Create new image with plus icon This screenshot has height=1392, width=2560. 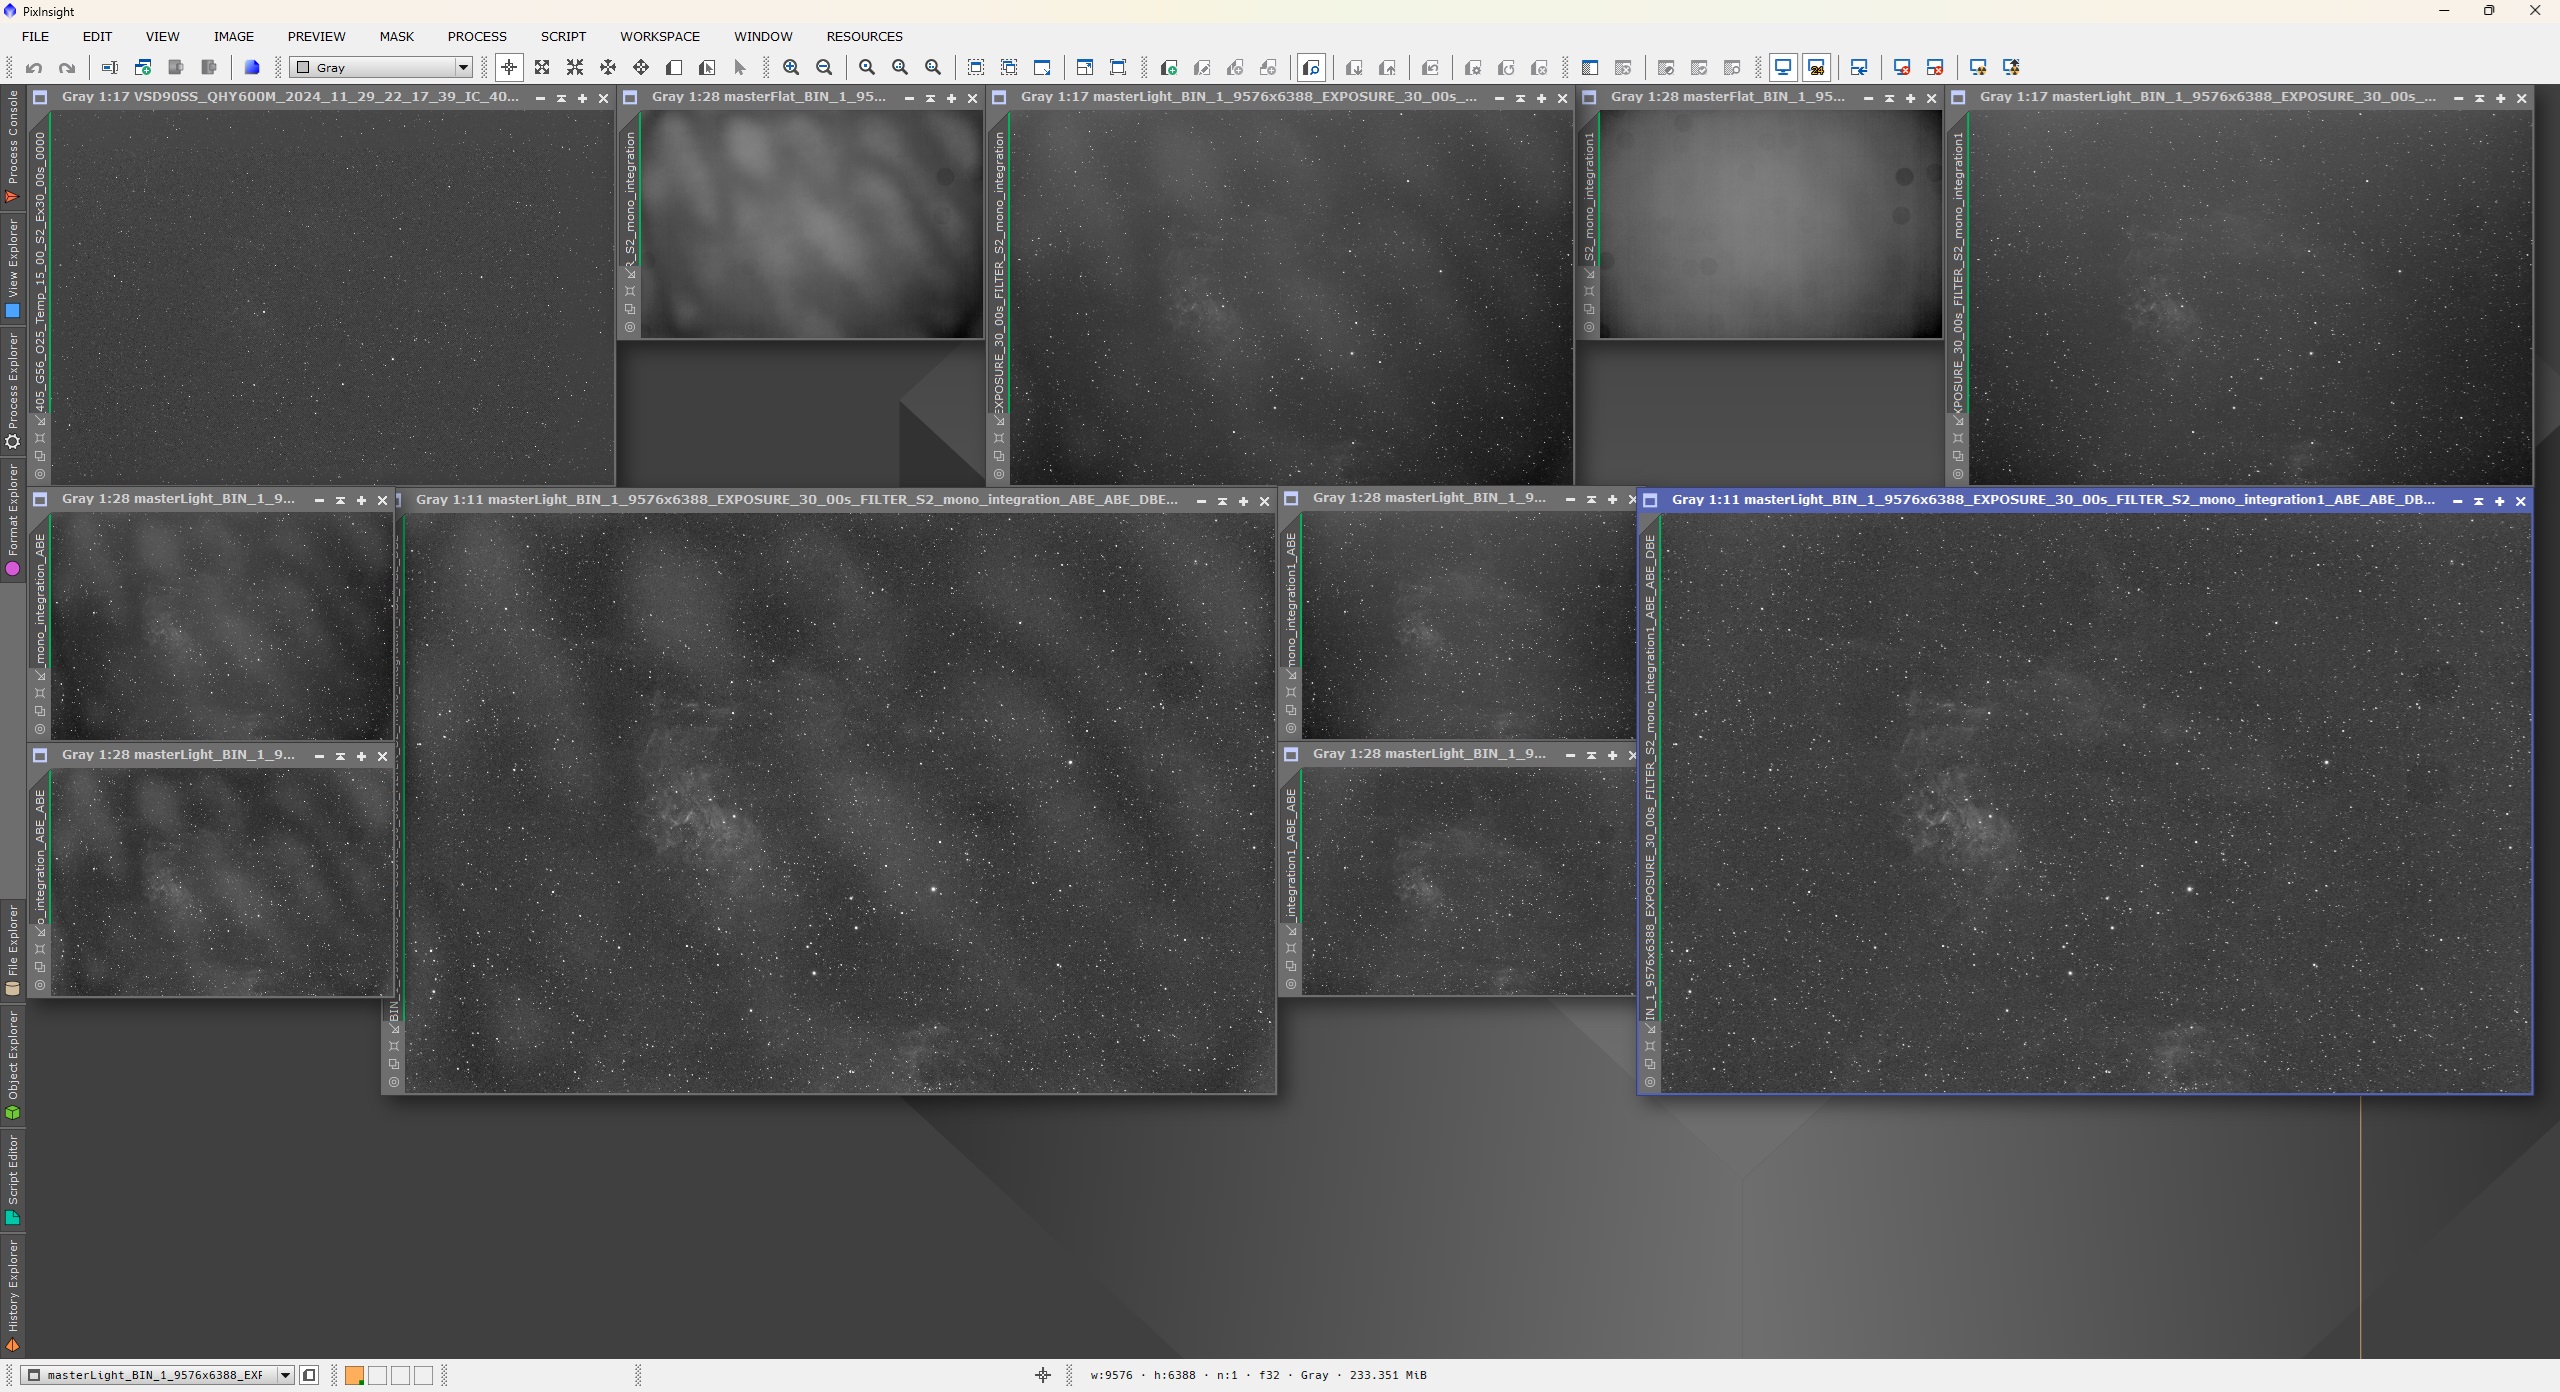(x=143, y=68)
